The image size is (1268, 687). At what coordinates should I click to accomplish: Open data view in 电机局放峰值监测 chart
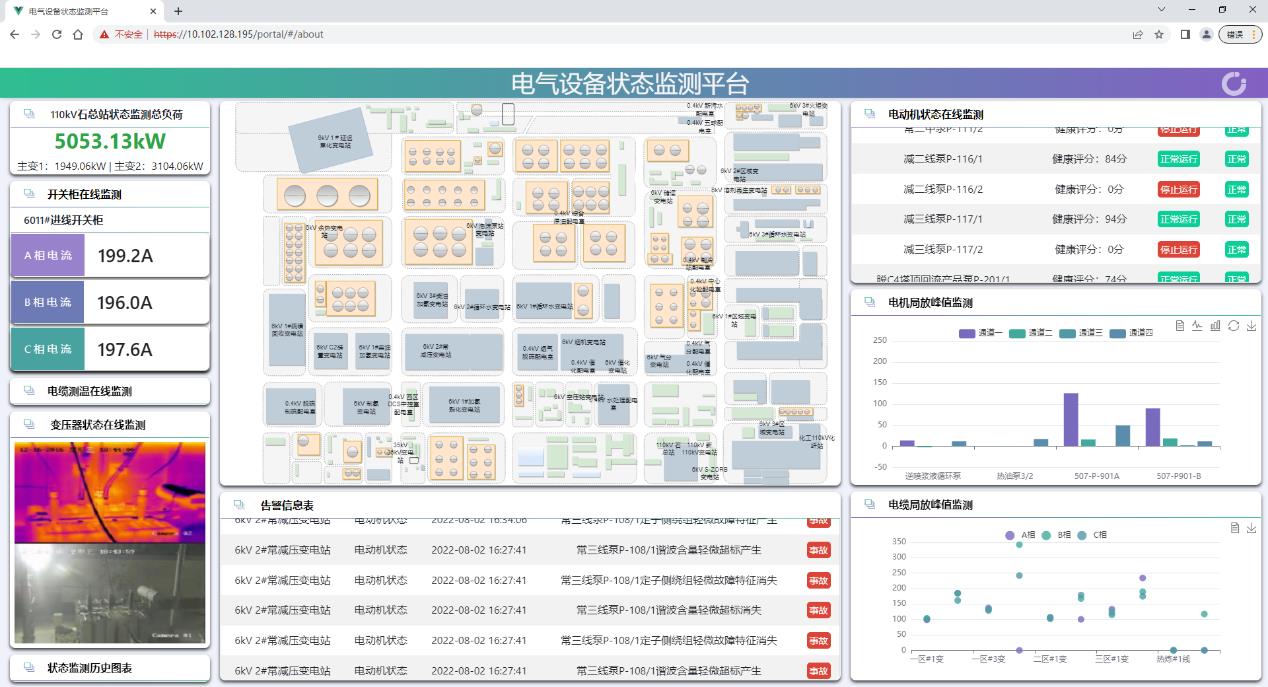(x=1180, y=326)
